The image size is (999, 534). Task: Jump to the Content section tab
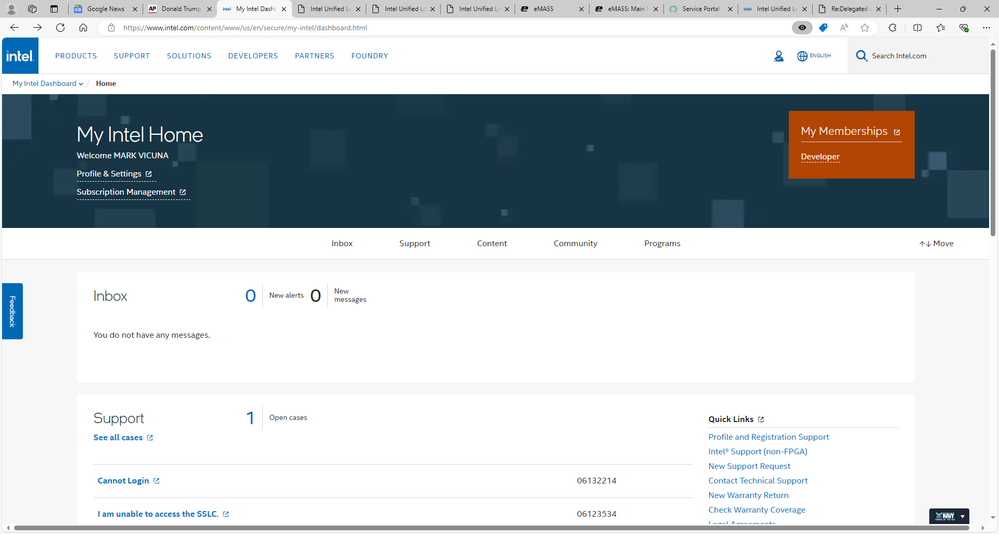tap(492, 243)
